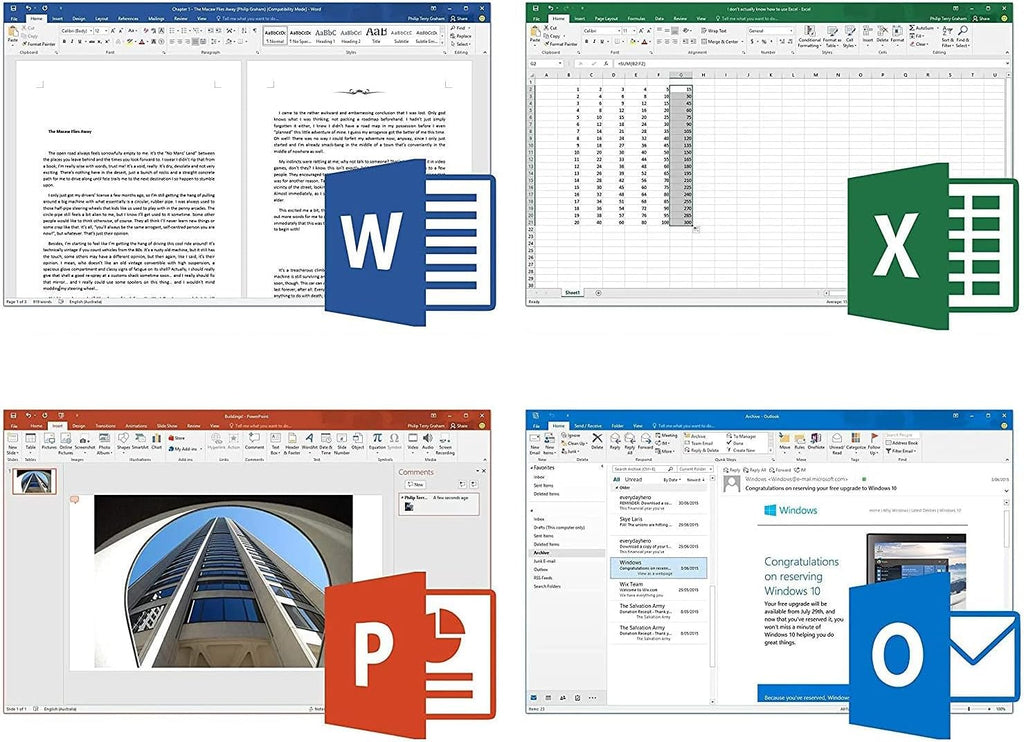Open the References tab in Word
1024x742 pixels.
click(128, 18)
